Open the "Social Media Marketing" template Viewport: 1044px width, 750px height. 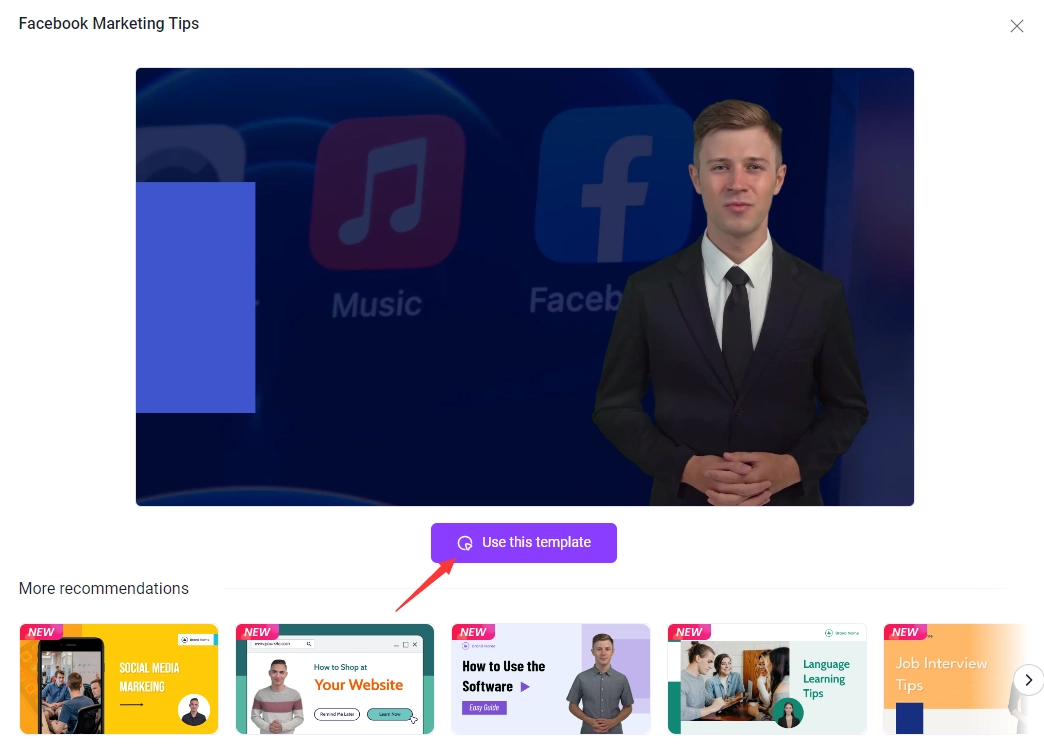[x=118, y=679]
